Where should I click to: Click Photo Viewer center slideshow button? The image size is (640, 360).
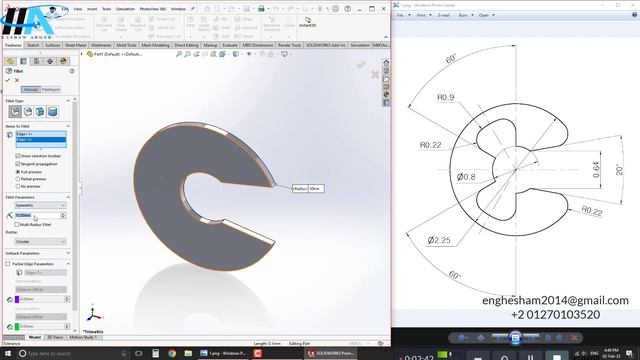[515, 338]
